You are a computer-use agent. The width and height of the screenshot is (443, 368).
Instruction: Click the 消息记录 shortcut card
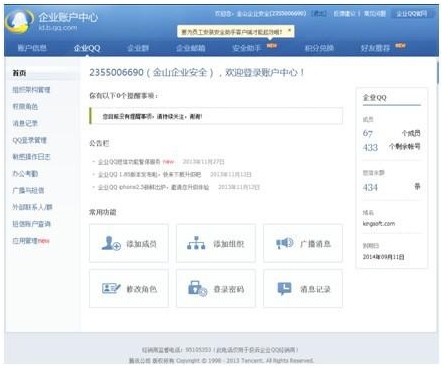(303, 288)
